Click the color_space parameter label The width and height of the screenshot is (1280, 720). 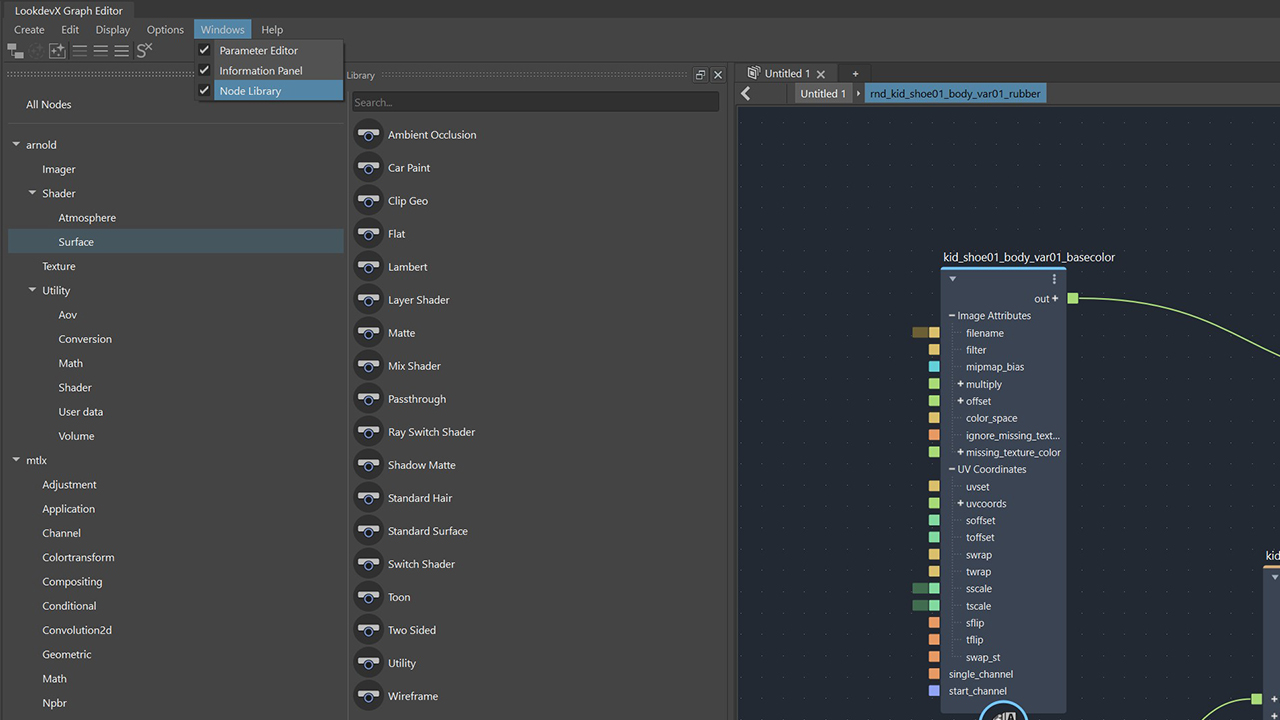pos(992,418)
